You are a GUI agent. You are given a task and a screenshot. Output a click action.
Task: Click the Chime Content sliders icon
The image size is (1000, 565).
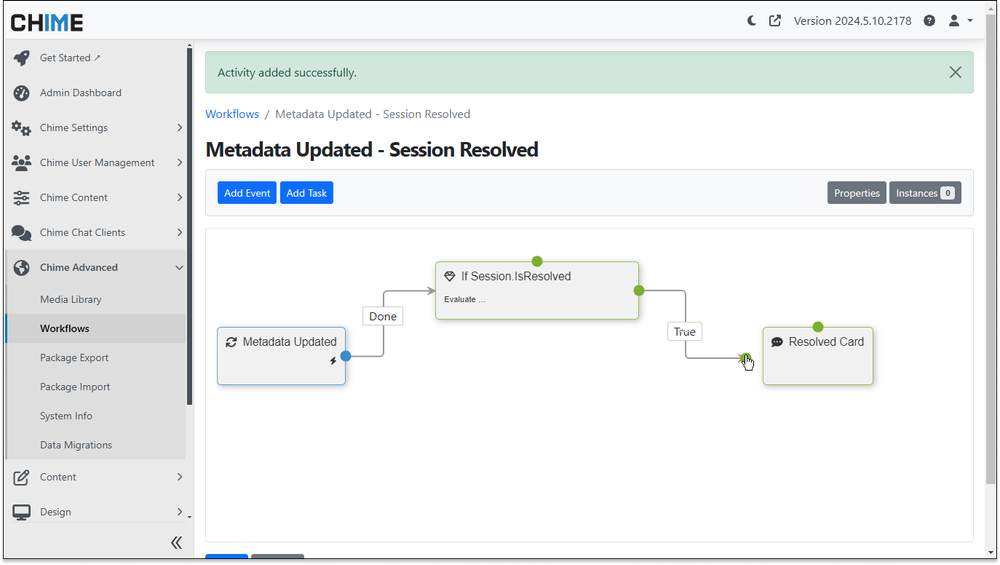(22, 198)
